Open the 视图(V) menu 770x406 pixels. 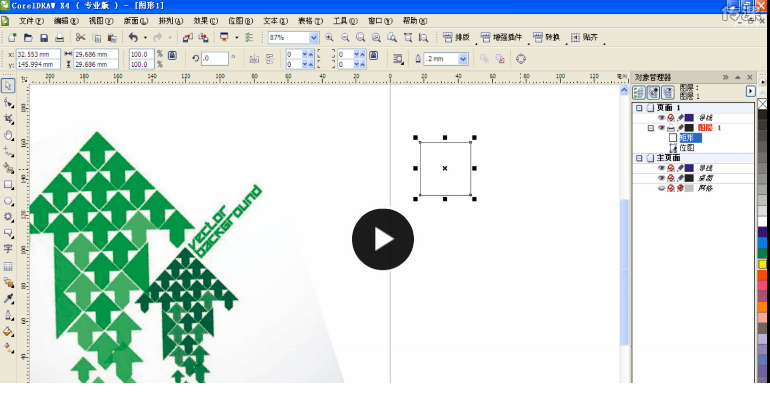tap(101, 21)
